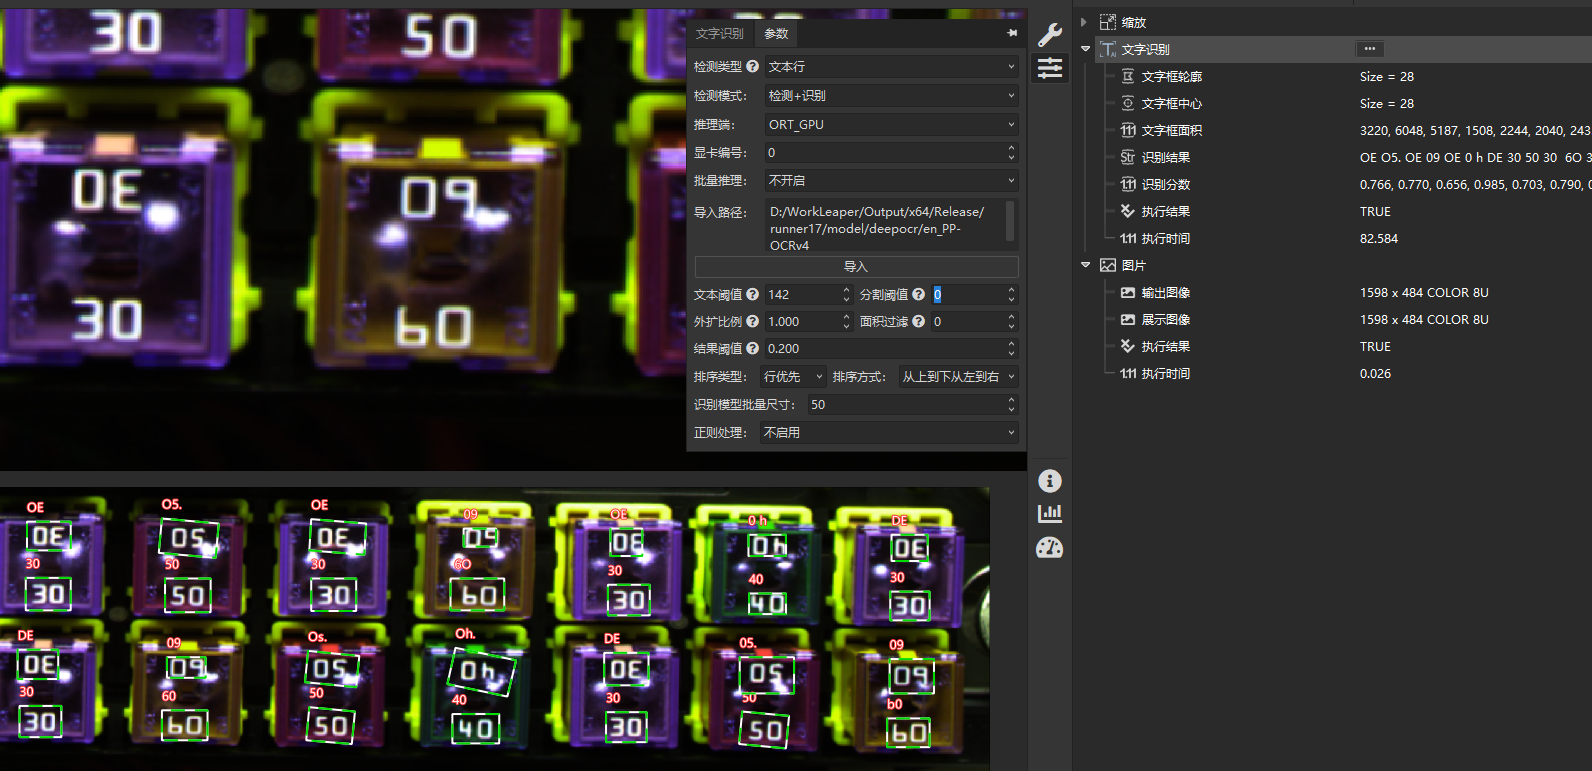The image size is (1592, 771).
Task: Click the info circle icon
Action: [x=1049, y=481]
